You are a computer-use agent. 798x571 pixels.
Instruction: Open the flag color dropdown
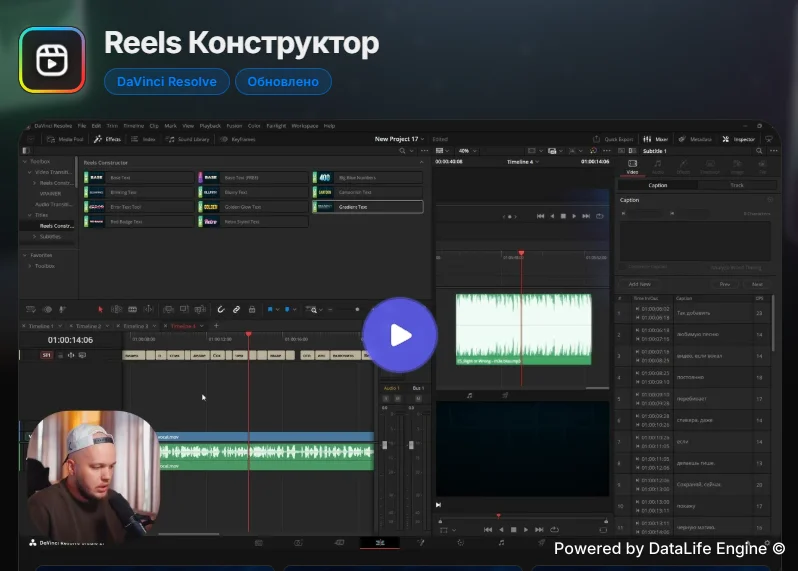tap(277, 309)
